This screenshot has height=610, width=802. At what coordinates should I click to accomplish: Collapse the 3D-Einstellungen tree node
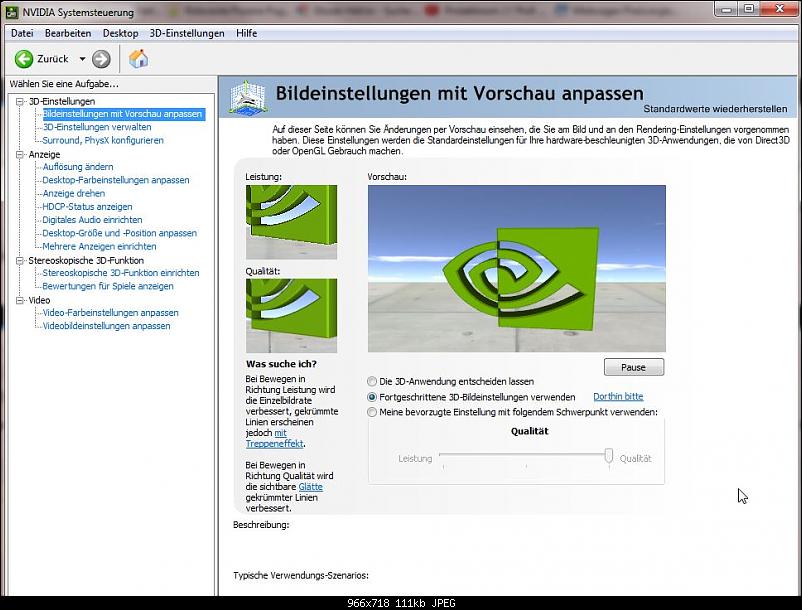click(x=19, y=101)
